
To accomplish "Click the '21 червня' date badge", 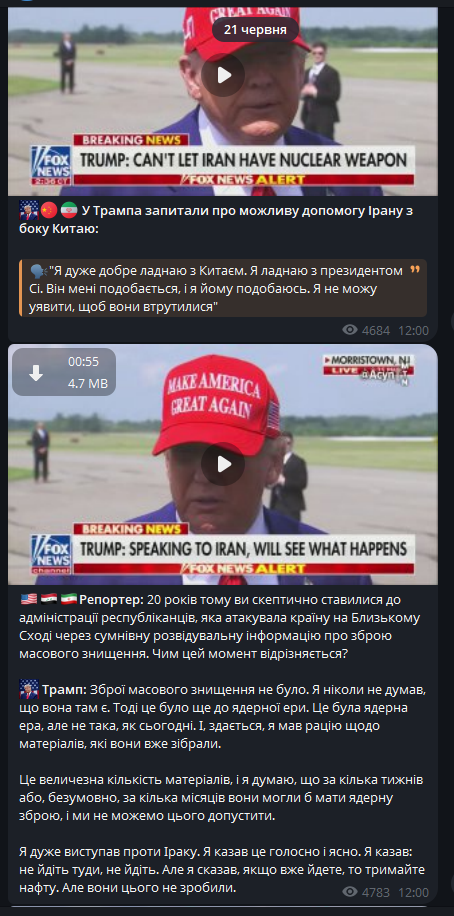I will click(x=255, y=30).
